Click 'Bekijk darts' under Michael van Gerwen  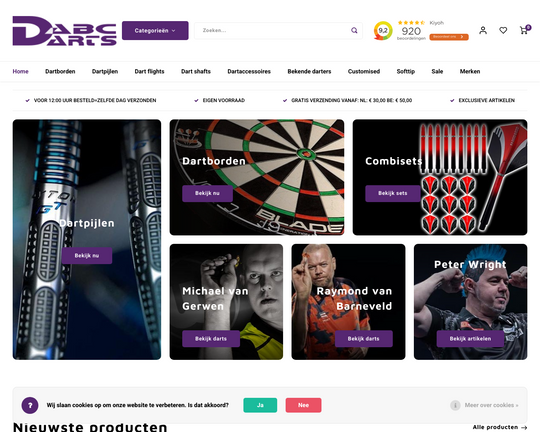tap(211, 339)
